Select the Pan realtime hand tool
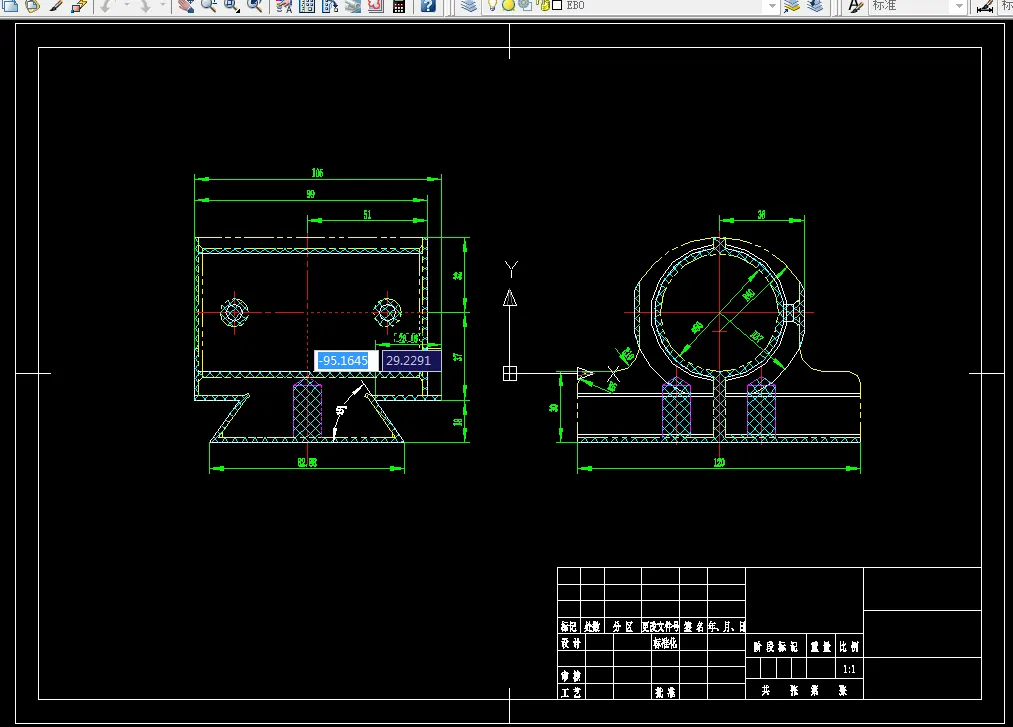 186,6
